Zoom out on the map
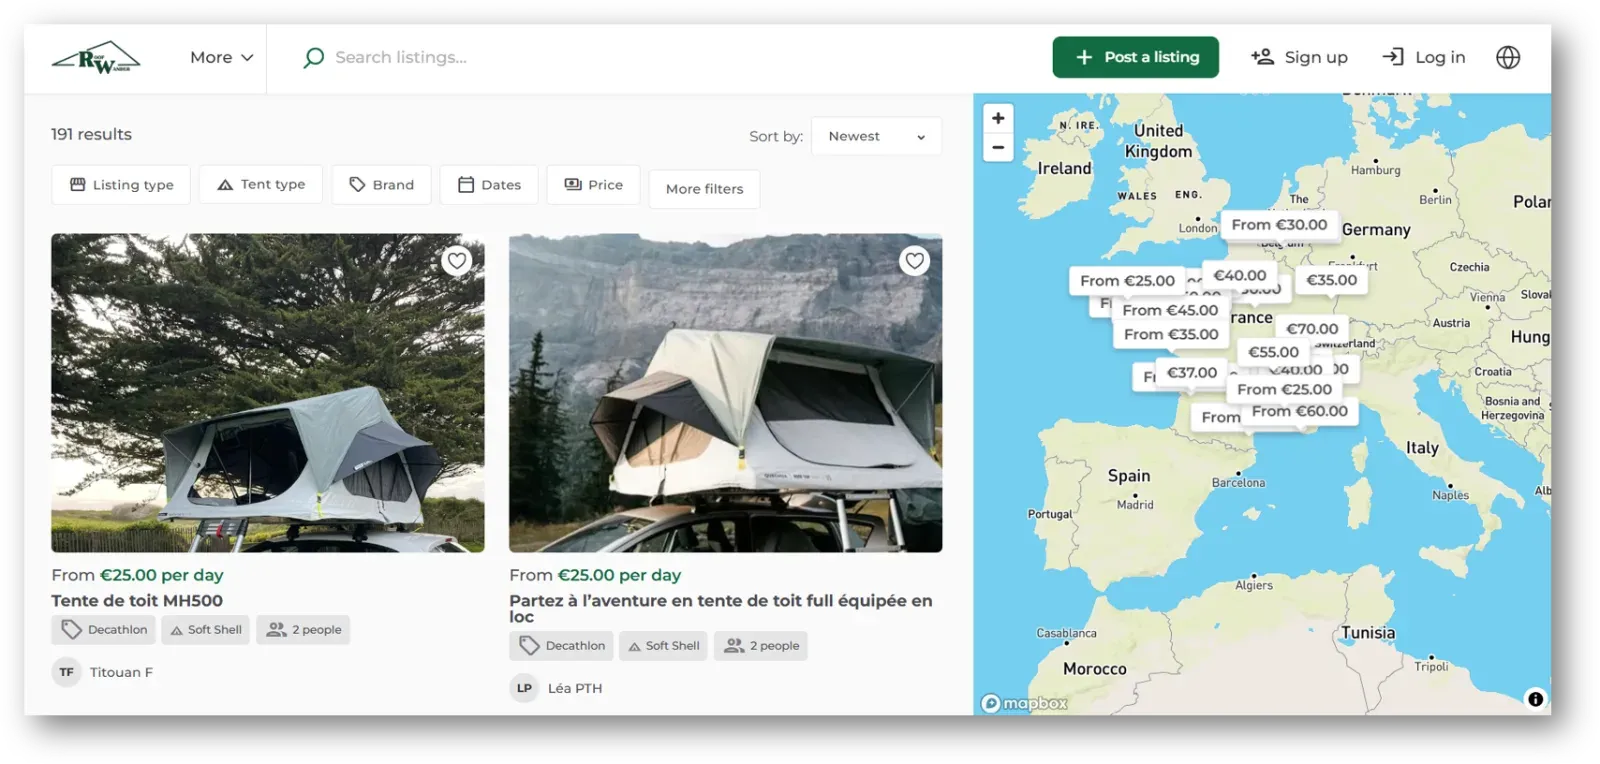The image size is (1600, 764). point(998,147)
